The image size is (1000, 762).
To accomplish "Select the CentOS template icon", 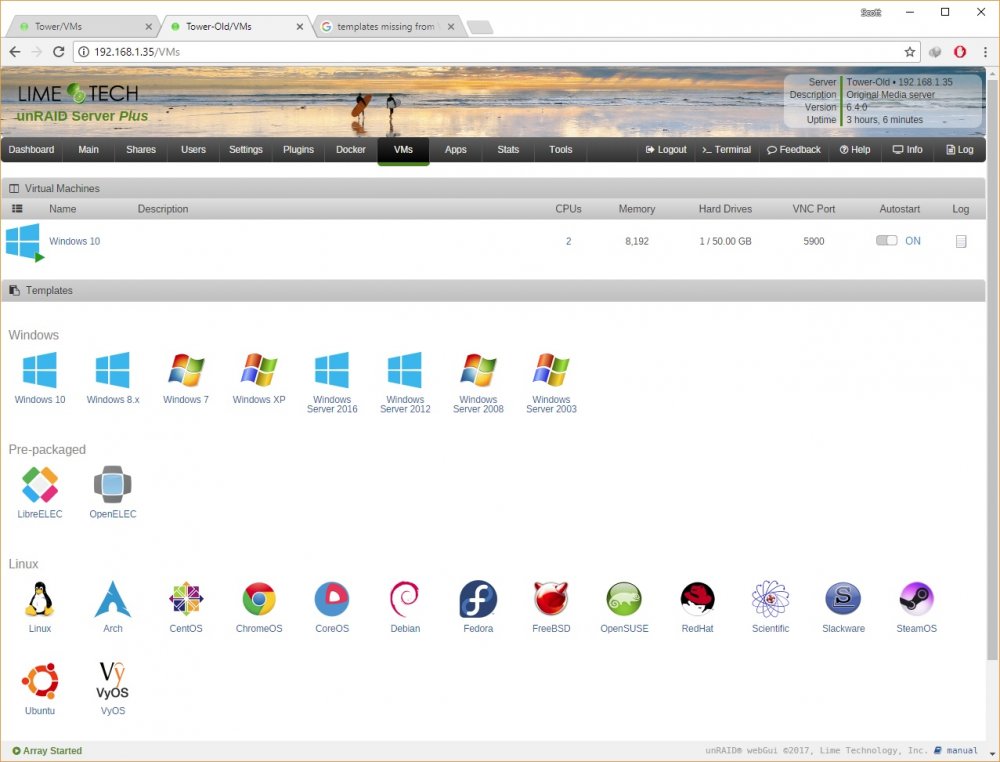I will pos(186,599).
